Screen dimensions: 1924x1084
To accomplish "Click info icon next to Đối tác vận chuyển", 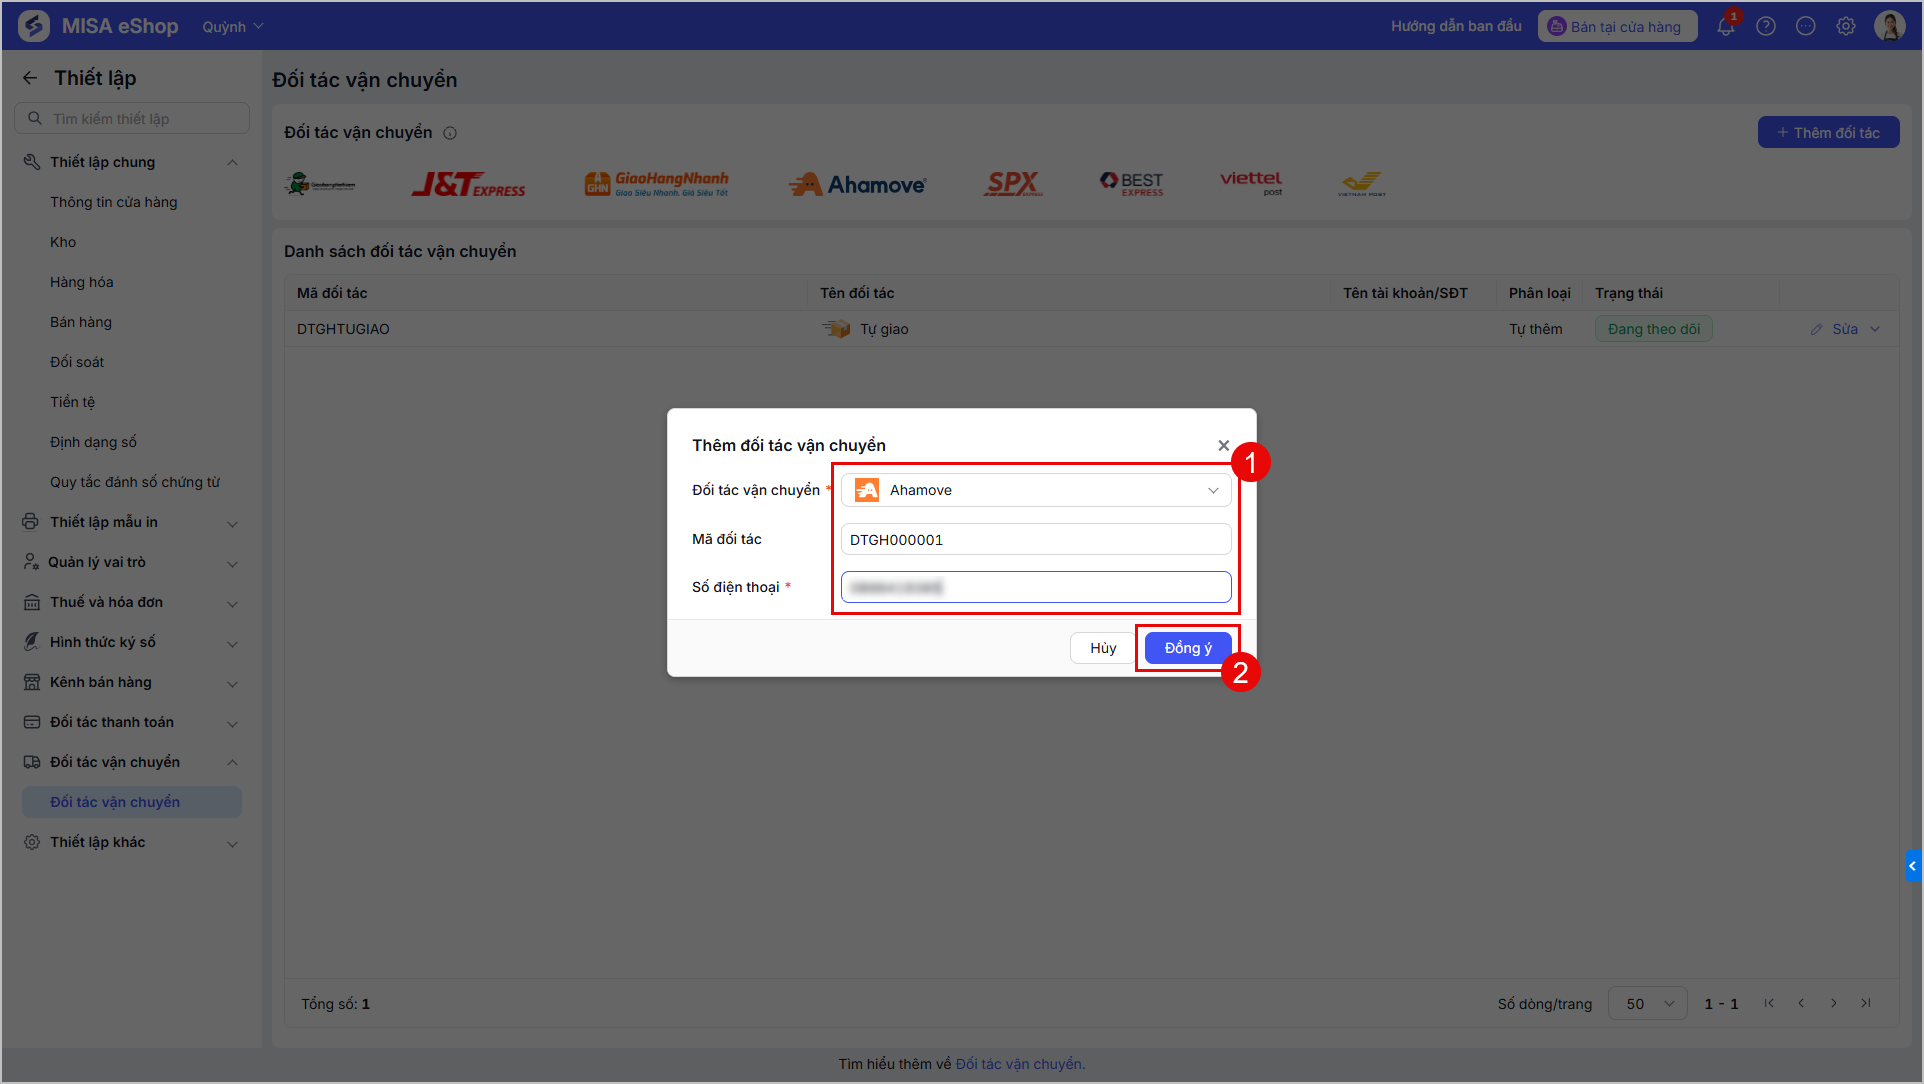I will pyautogui.click(x=450, y=133).
